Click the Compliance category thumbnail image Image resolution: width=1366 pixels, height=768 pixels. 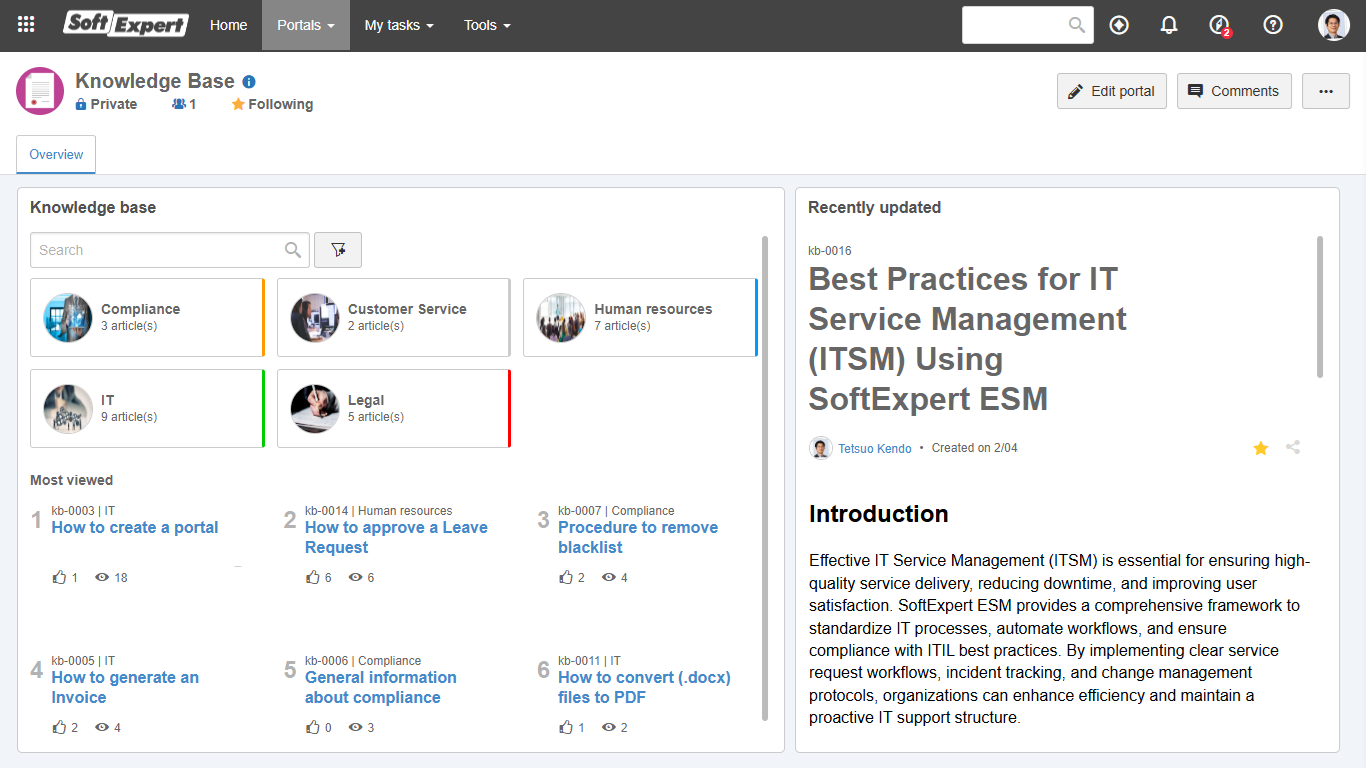point(68,318)
